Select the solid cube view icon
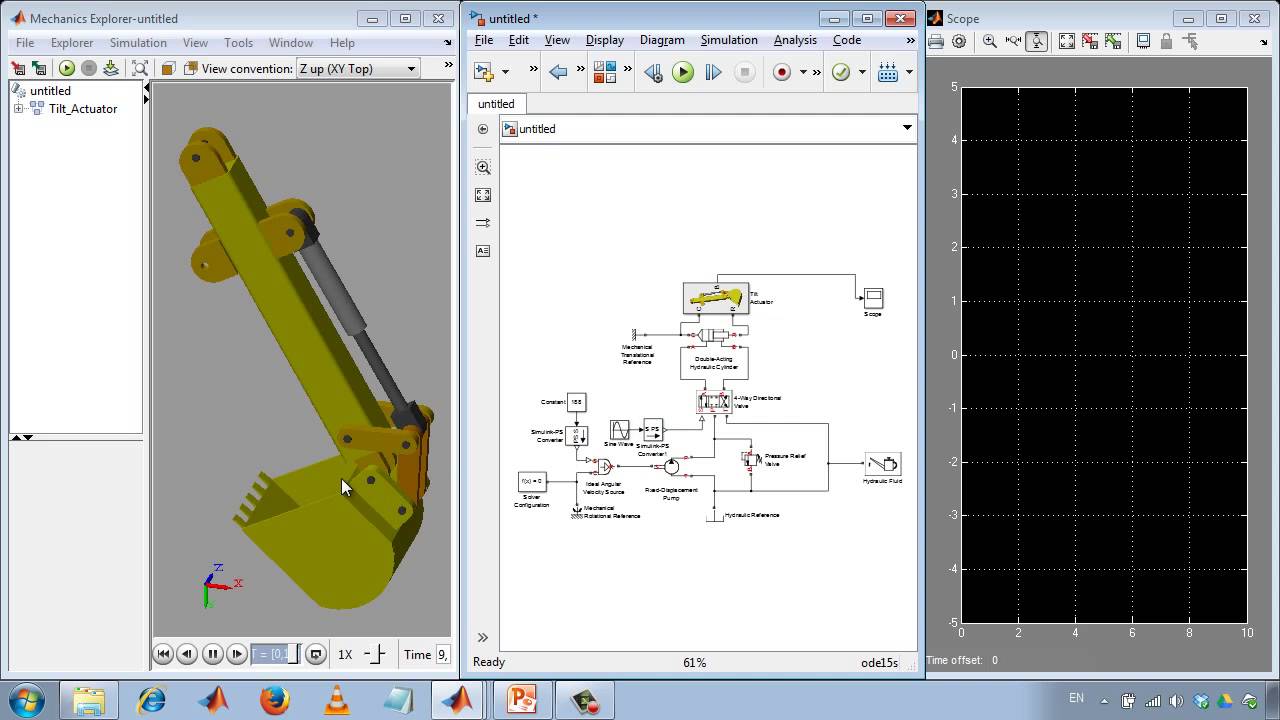 click(x=168, y=68)
